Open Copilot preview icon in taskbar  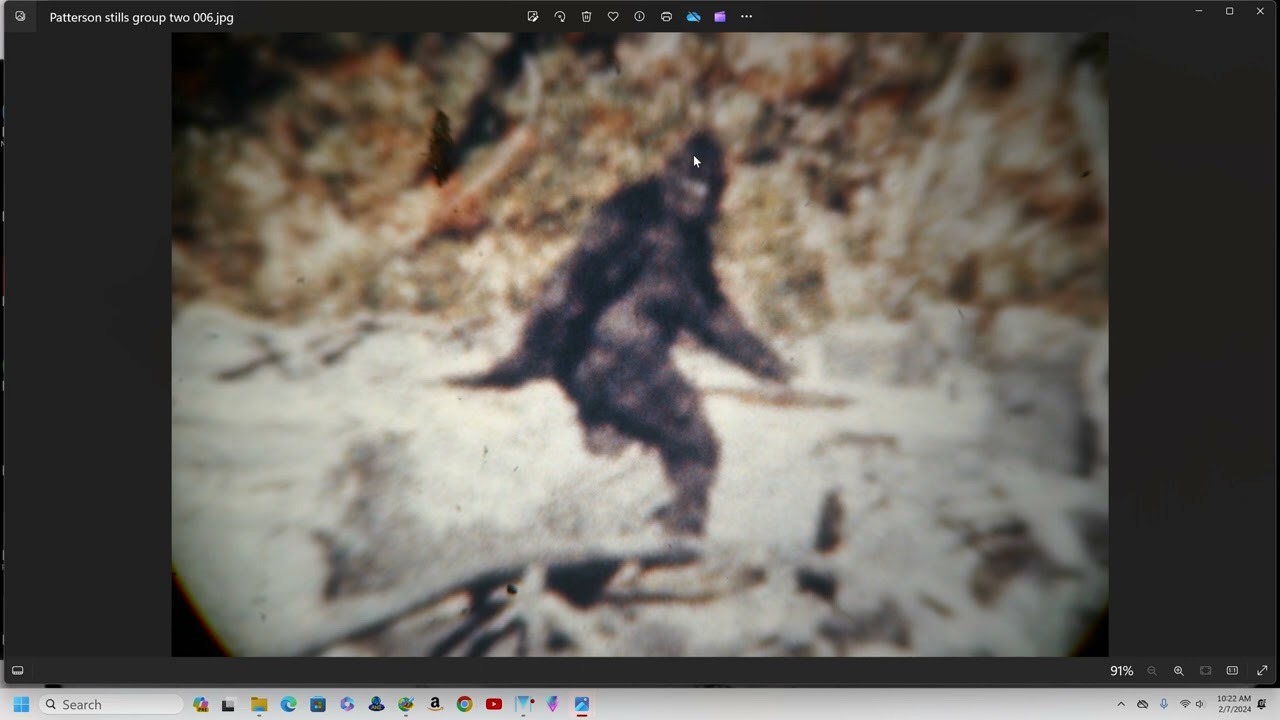(201, 704)
